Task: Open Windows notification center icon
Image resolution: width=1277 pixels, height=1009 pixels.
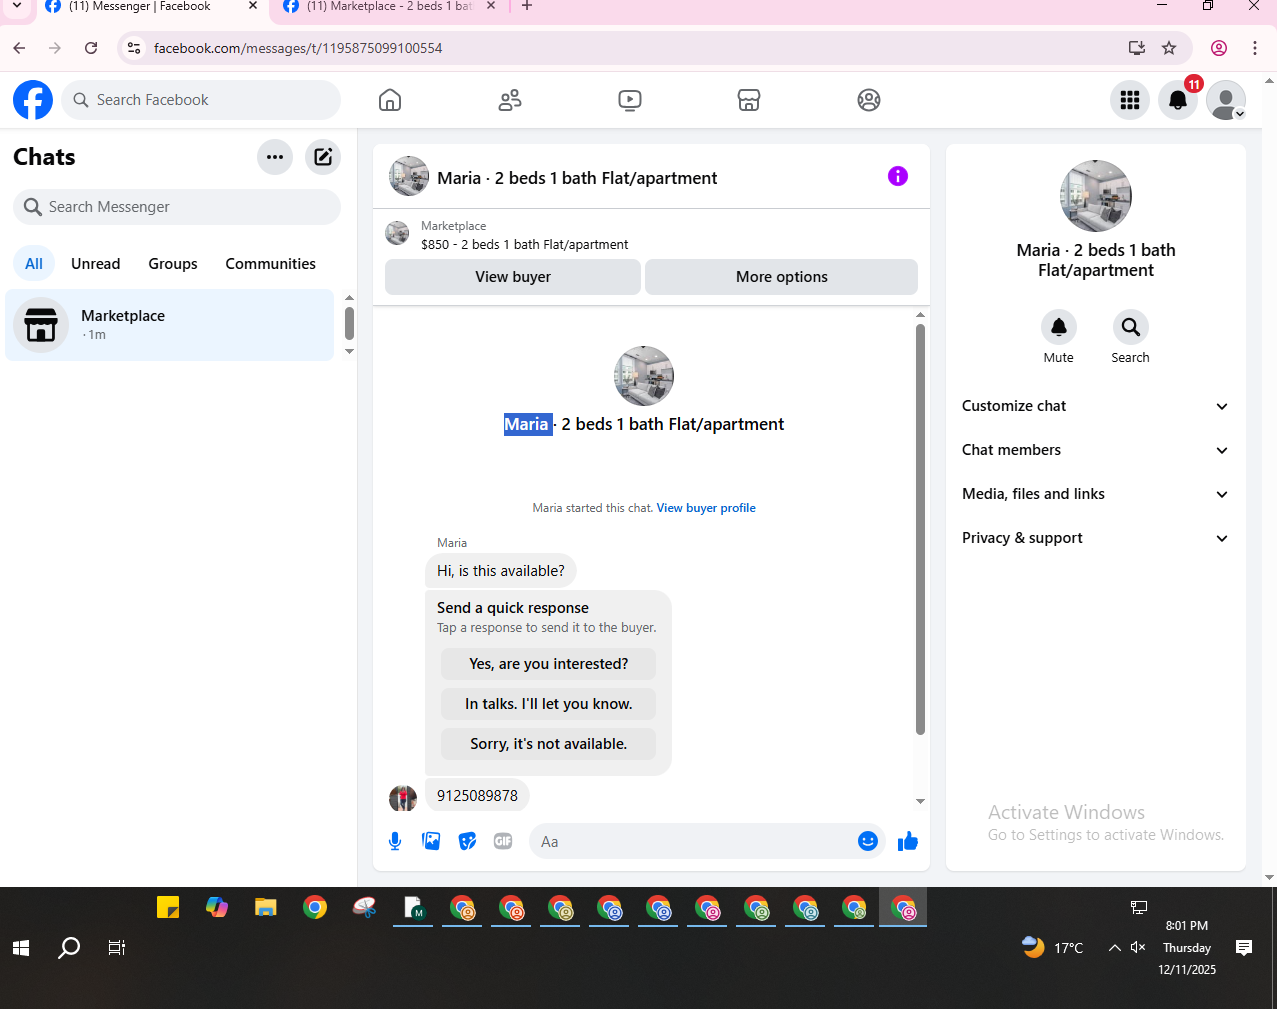Action: (1244, 948)
